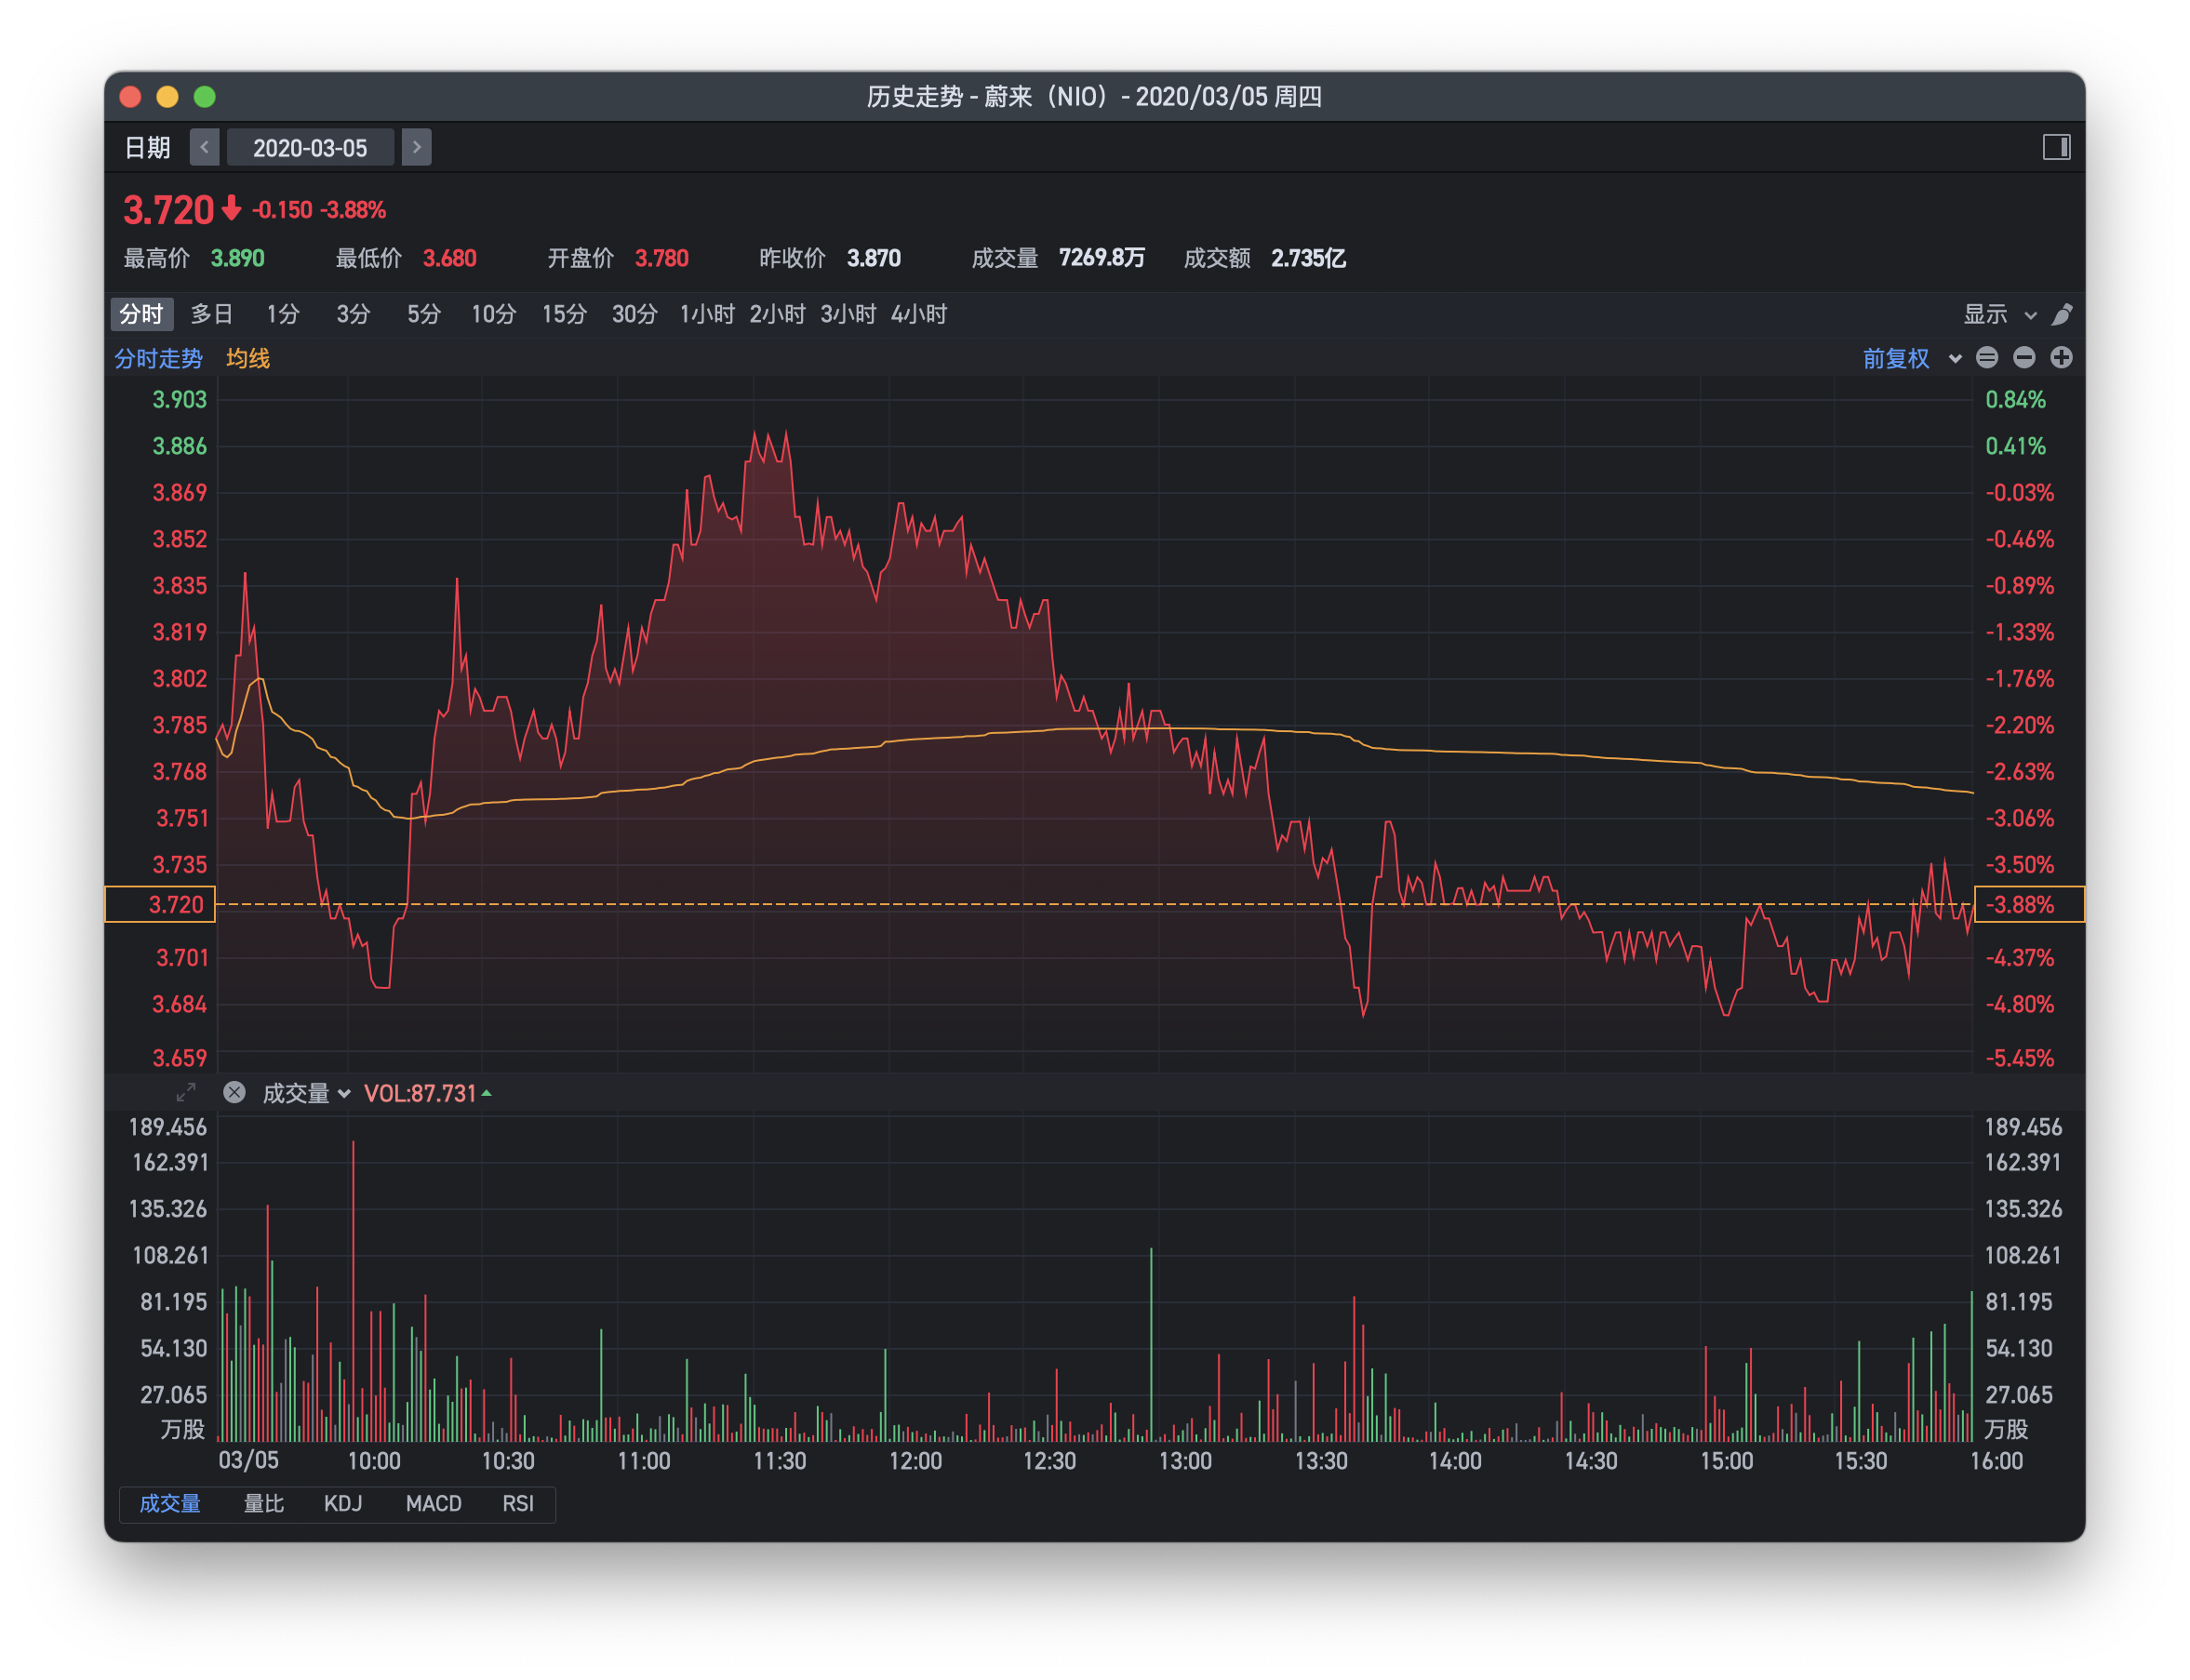Toggle the 均线 average line legend
2190x1680 pixels.
pyautogui.click(x=247, y=358)
